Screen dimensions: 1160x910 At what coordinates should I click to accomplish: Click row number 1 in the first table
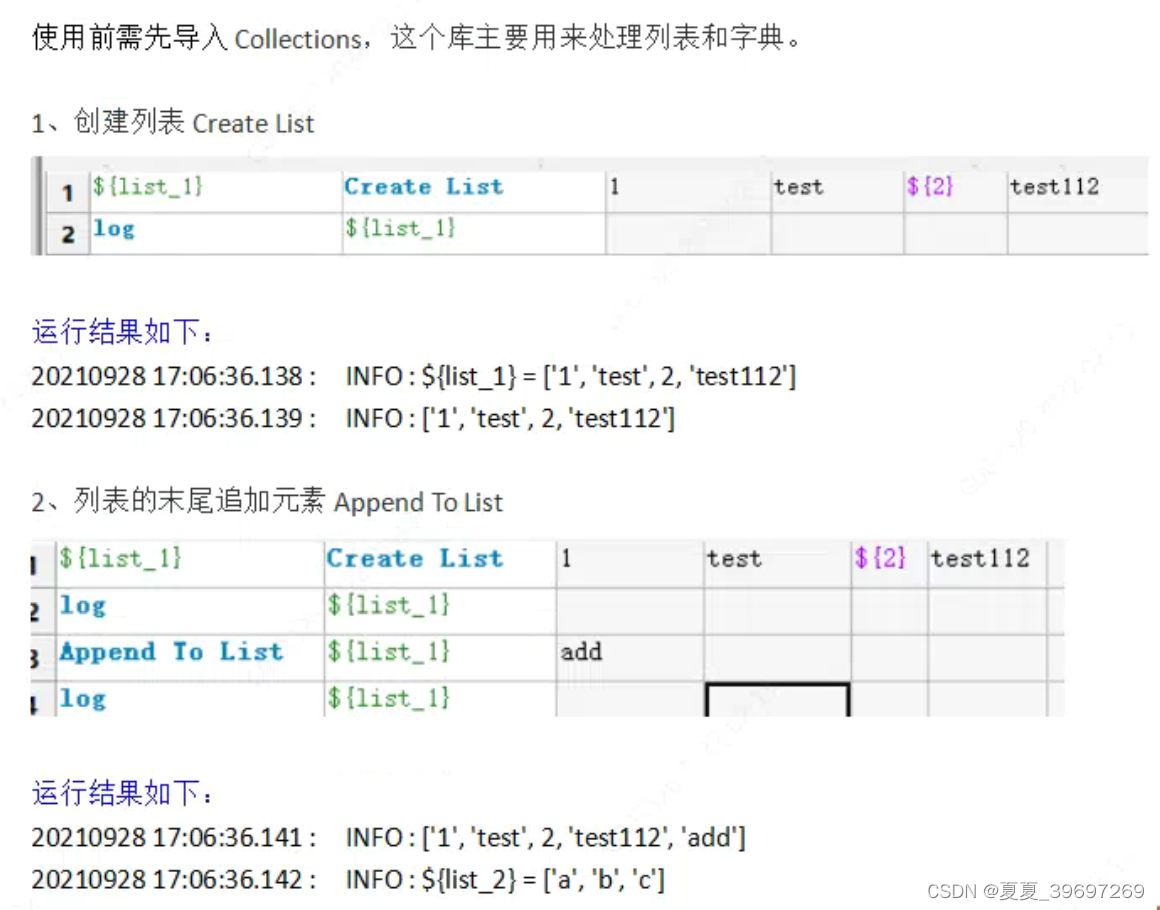tap(66, 192)
